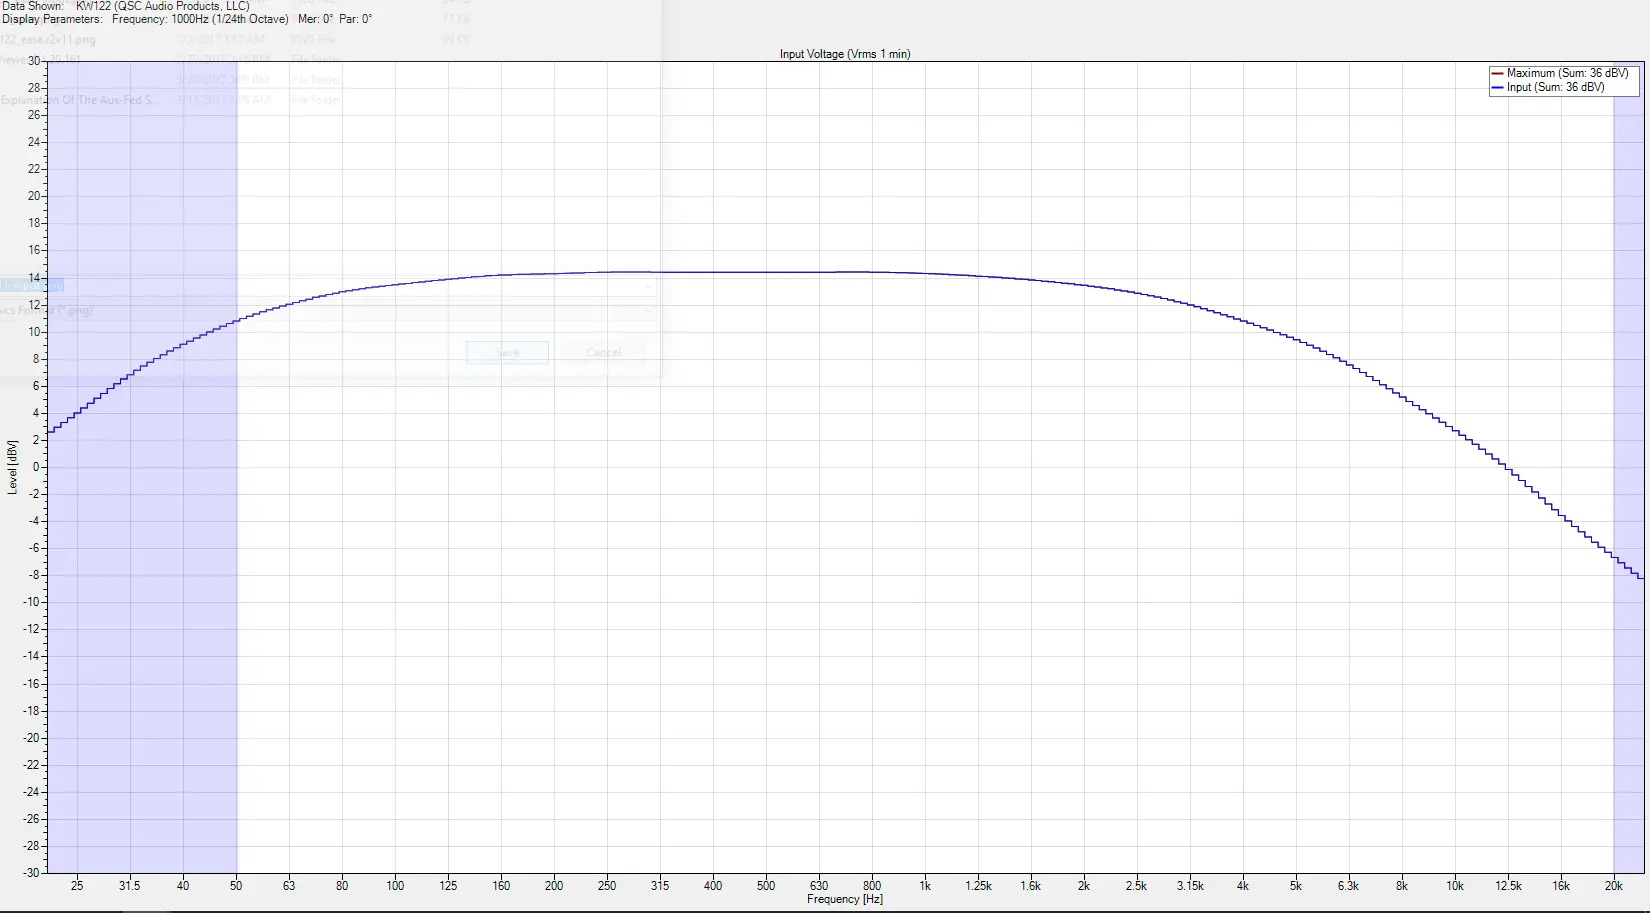Click the "Mer: 0°" parameter text

click(x=315, y=19)
